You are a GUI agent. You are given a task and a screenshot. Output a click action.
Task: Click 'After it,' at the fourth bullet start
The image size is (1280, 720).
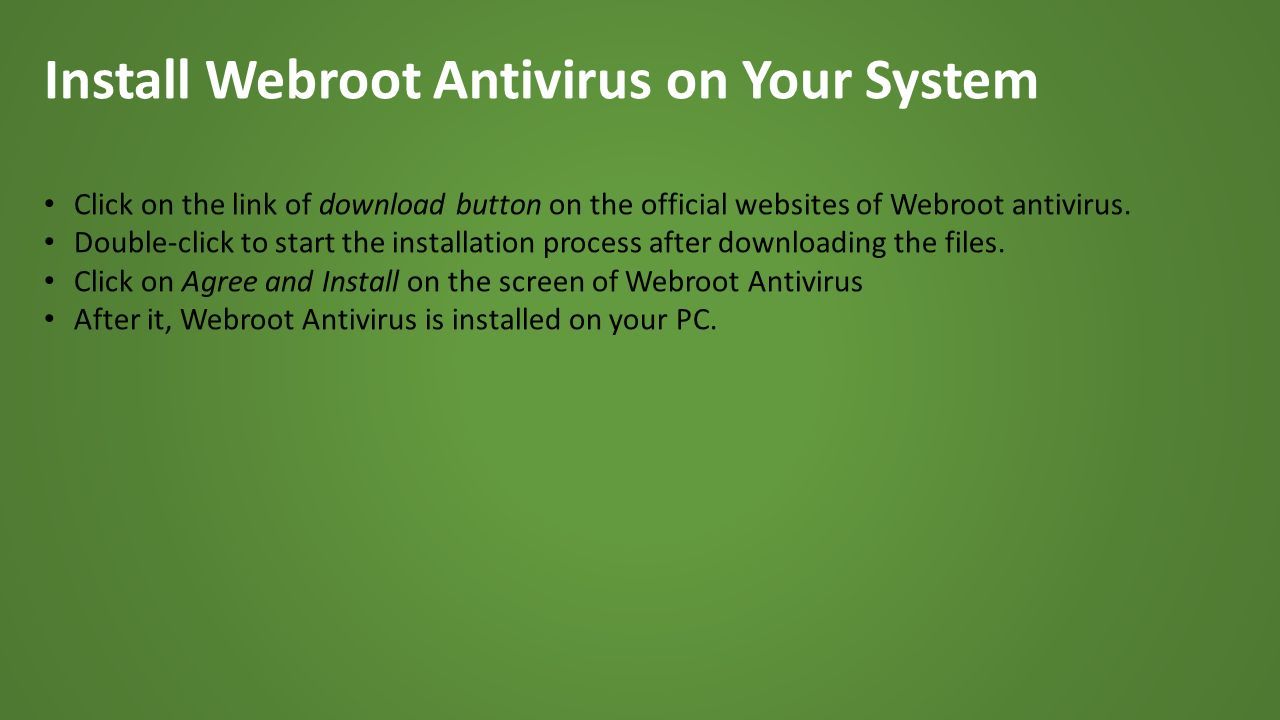click(x=124, y=320)
